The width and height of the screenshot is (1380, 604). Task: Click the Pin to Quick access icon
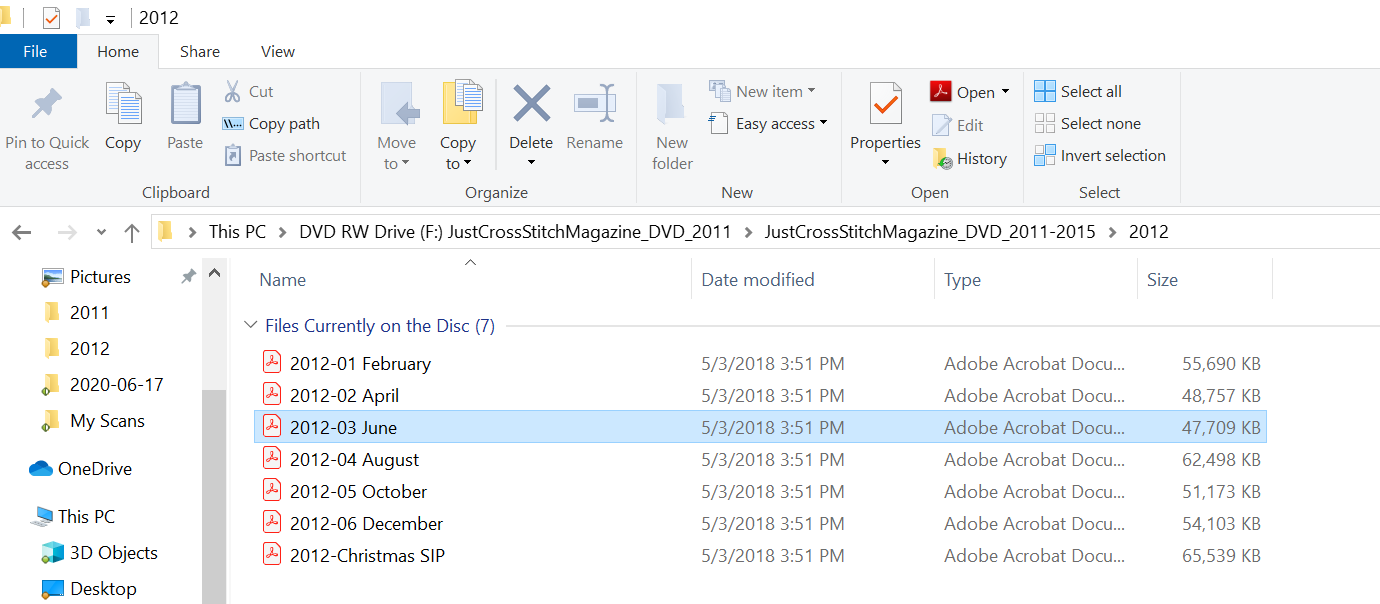pyautogui.click(x=46, y=105)
